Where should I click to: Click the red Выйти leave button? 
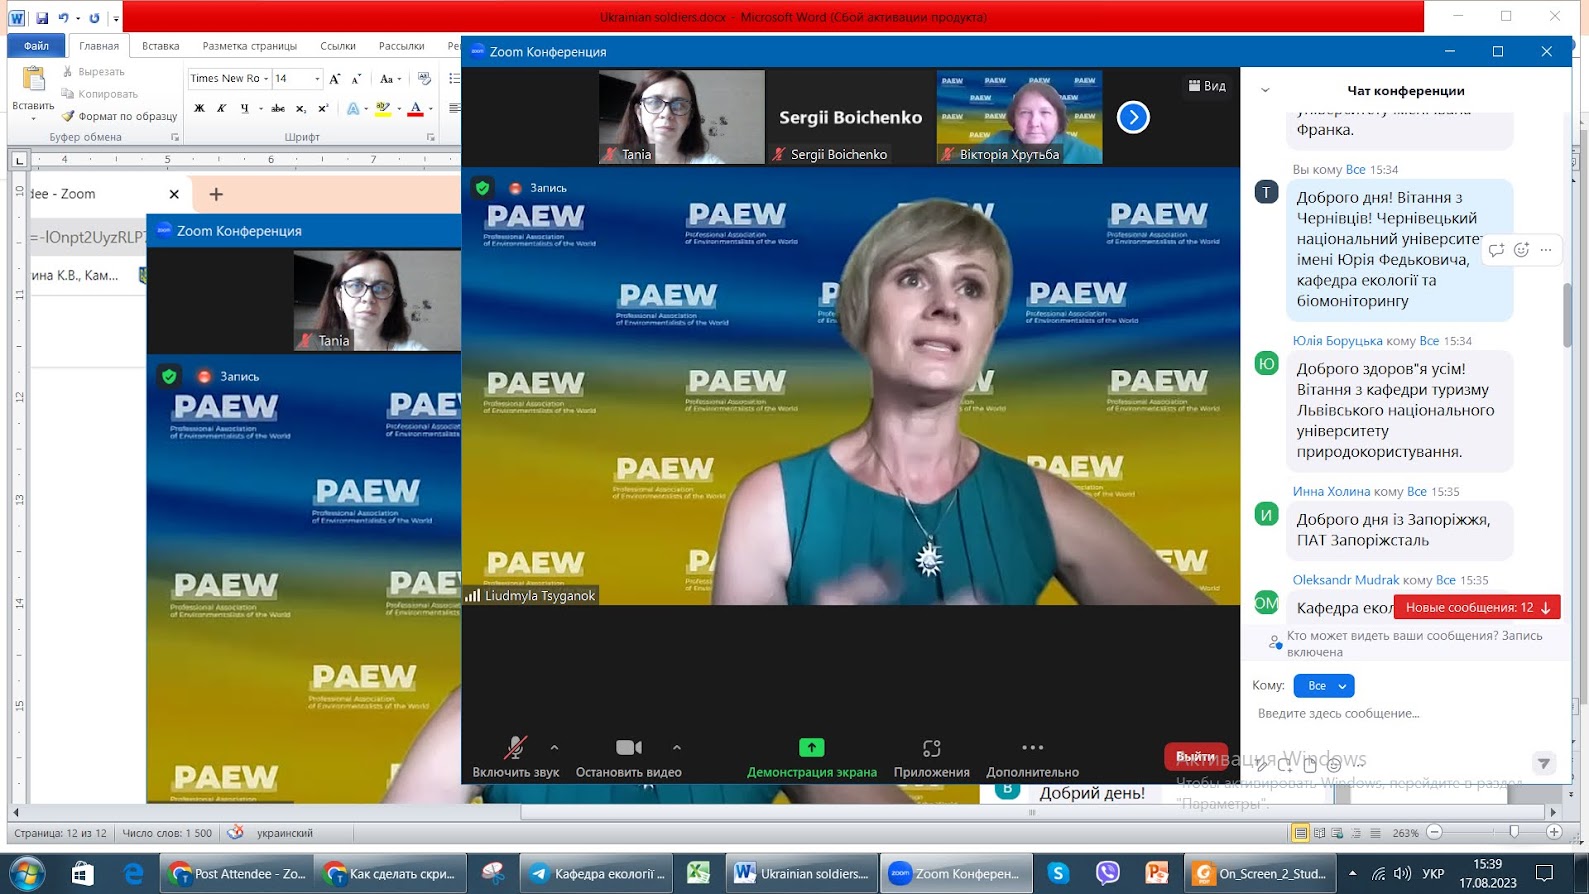(x=1196, y=756)
